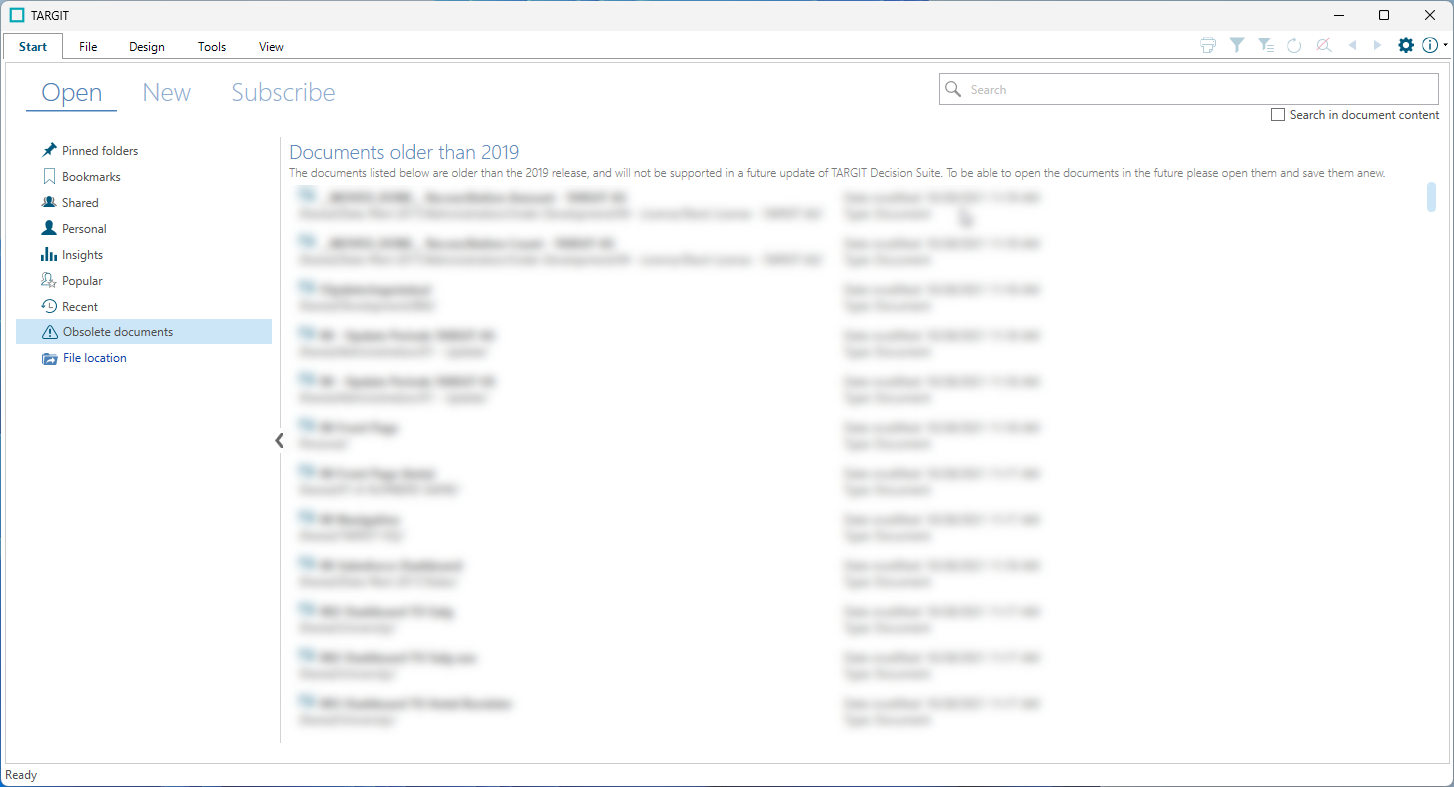This screenshot has height=787, width=1454.
Task: Click the Documents older than 2019 heading
Action: point(404,152)
